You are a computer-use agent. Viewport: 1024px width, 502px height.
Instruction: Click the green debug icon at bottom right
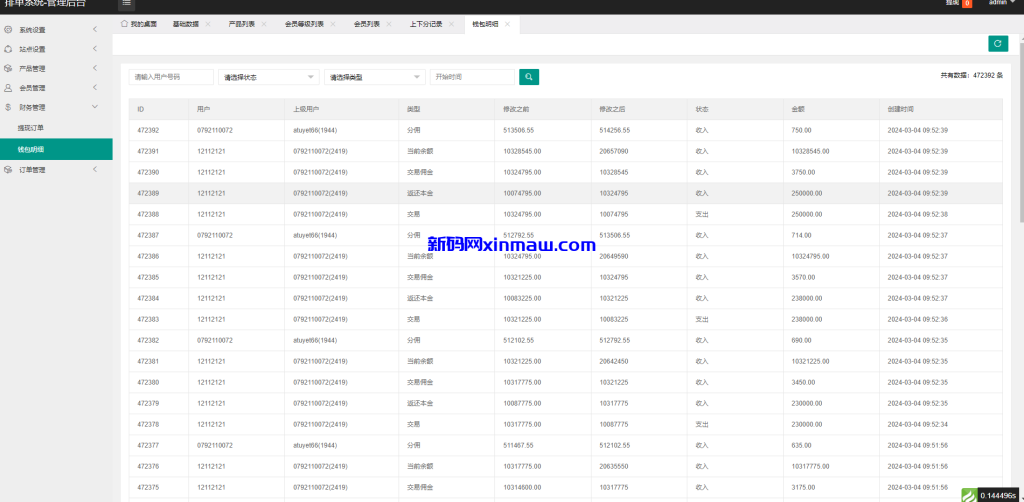(969, 495)
